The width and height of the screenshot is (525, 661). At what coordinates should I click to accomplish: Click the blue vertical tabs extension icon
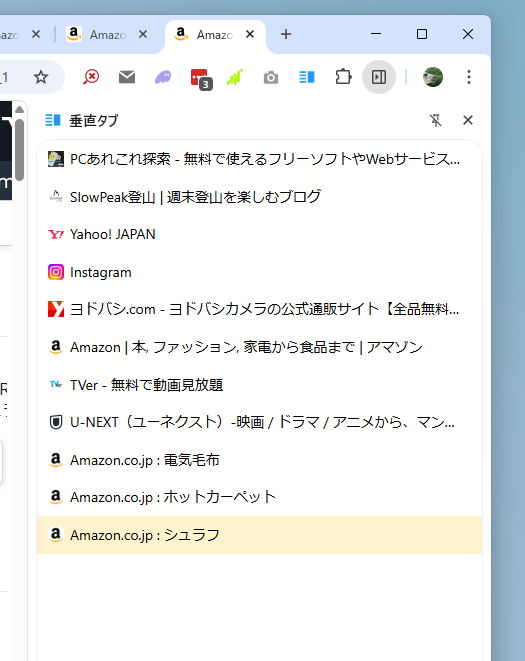307,77
